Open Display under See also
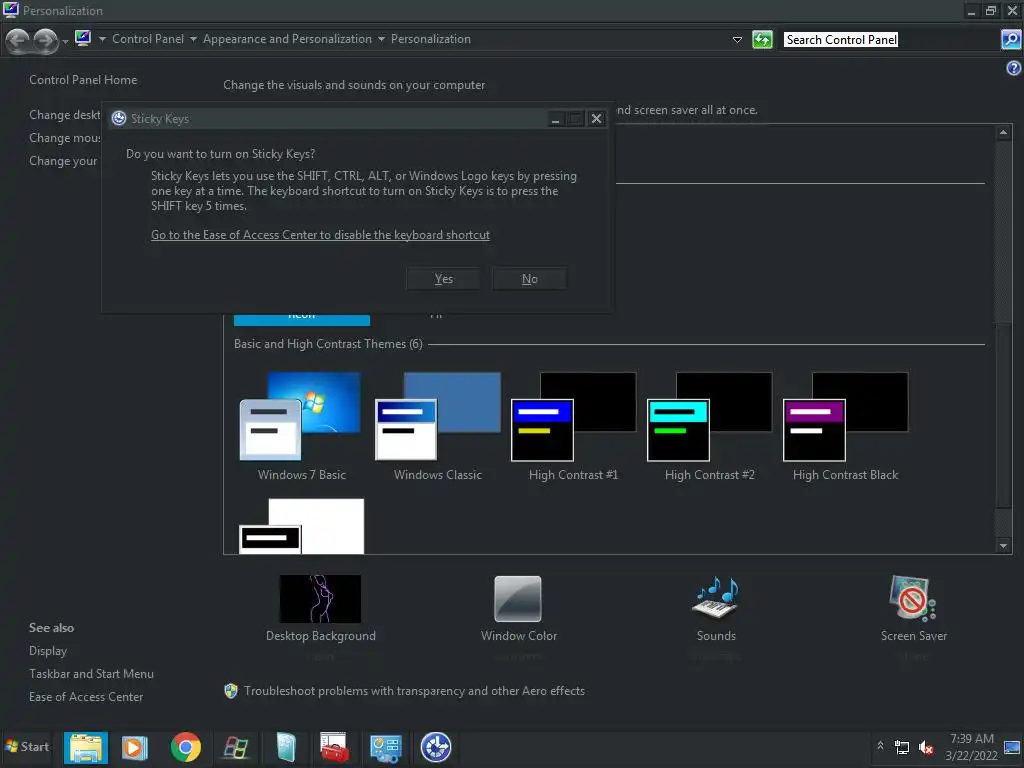1024x768 pixels. coord(48,651)
